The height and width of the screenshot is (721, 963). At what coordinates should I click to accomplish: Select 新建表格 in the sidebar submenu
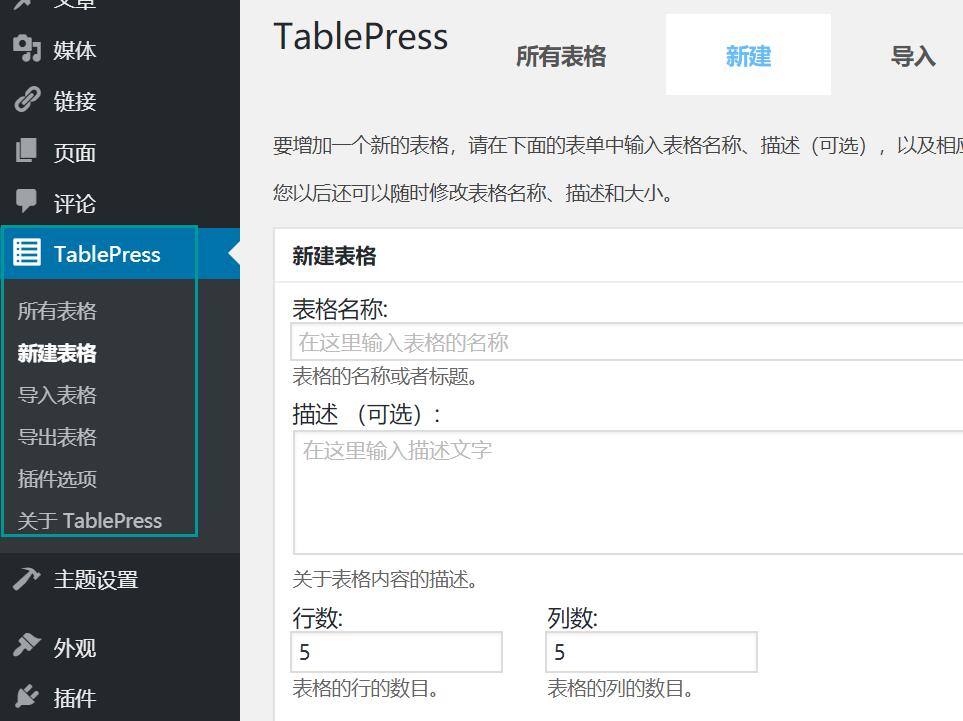pyautogui.click(x=57, y=353)
